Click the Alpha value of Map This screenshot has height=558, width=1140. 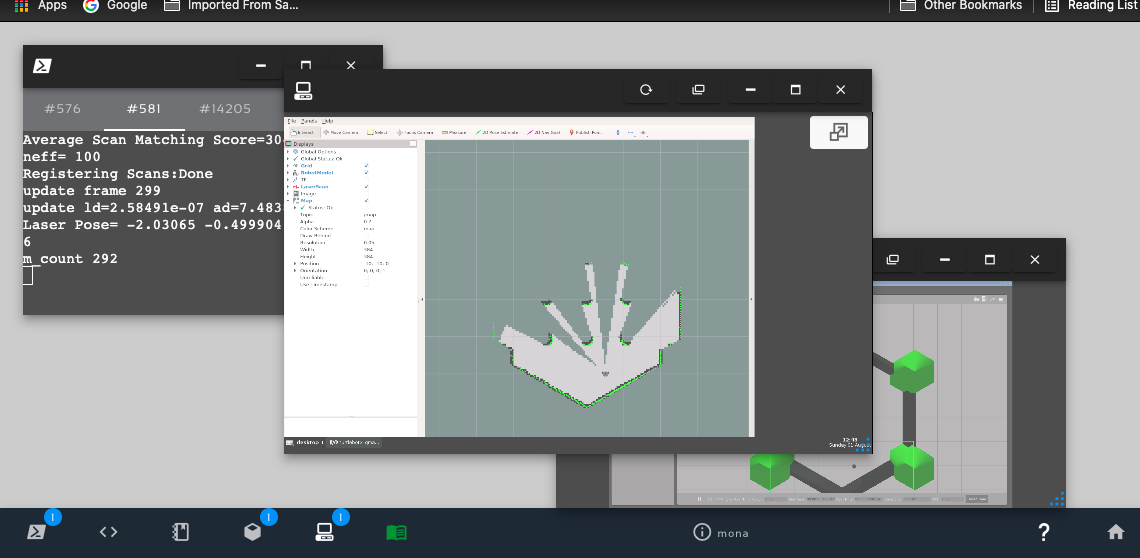click(x=368, y=222)
